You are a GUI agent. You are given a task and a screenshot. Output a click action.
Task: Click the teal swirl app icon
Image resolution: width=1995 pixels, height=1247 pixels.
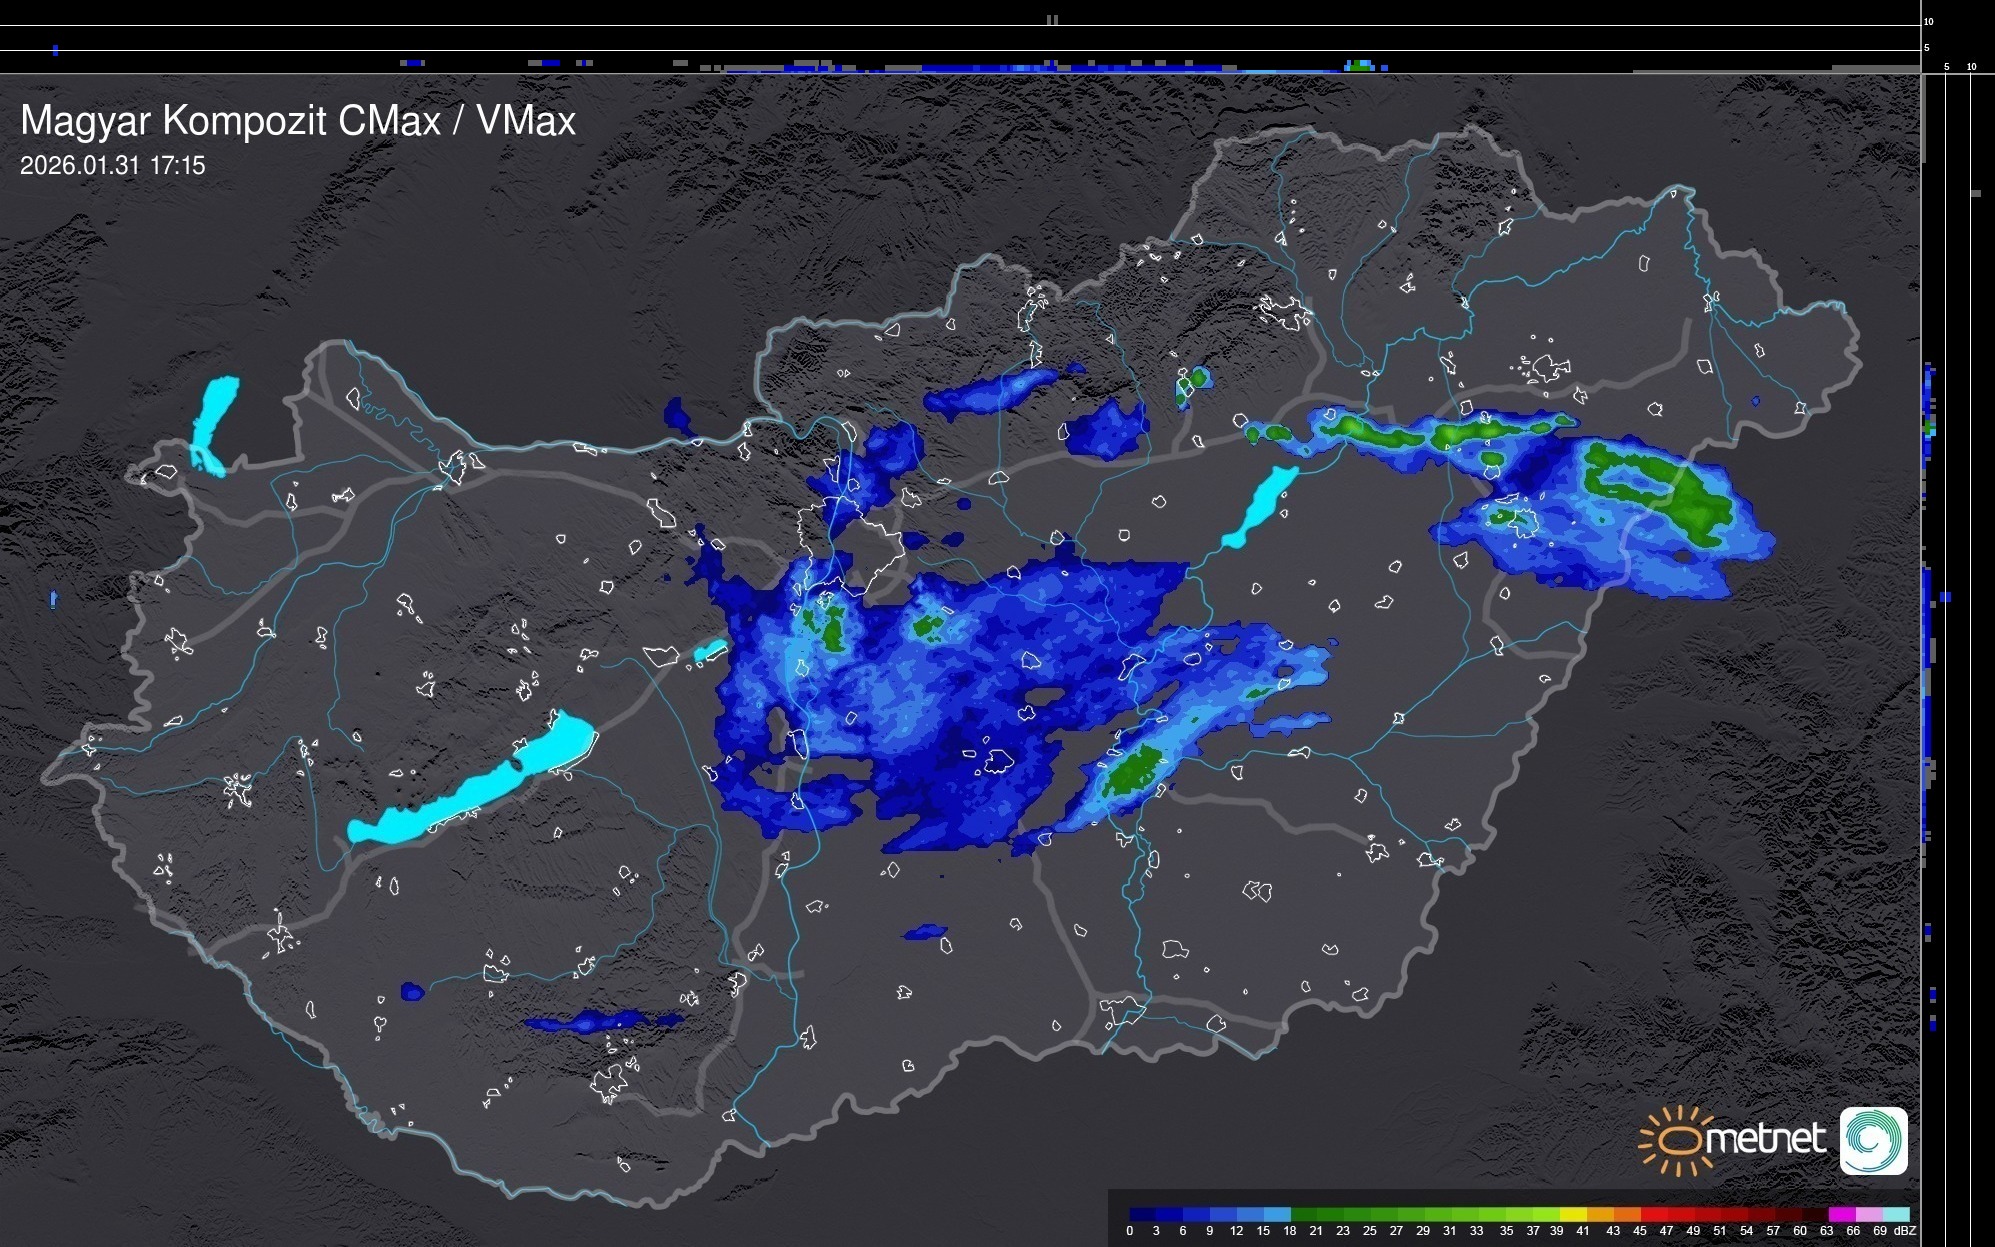(x=1873, y=1140)
